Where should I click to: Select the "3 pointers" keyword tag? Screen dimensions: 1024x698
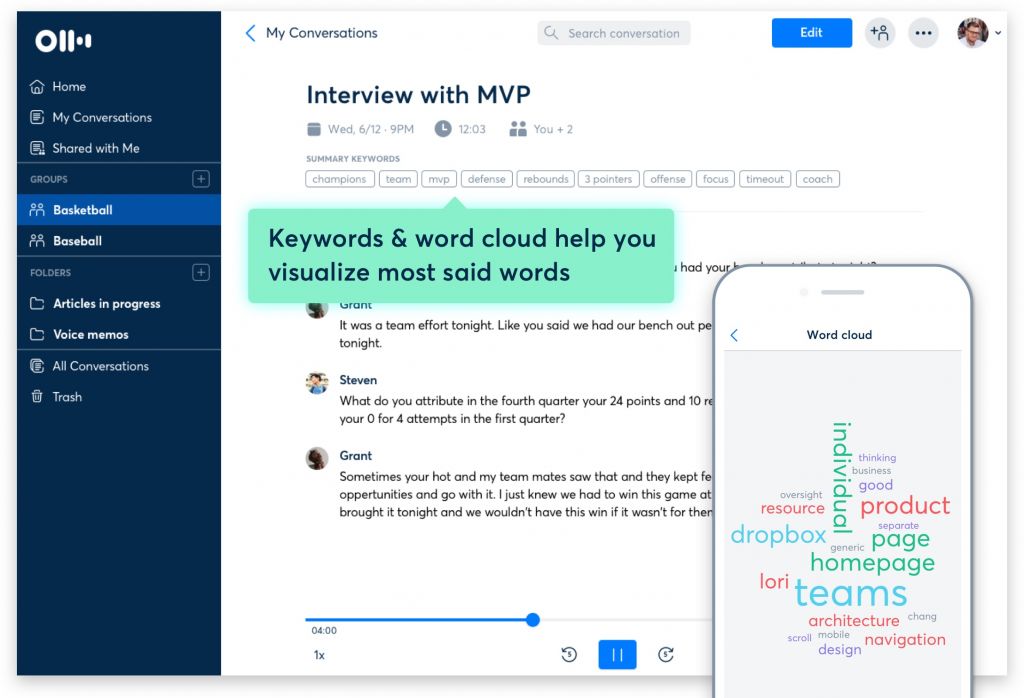(x=608, y=180)
